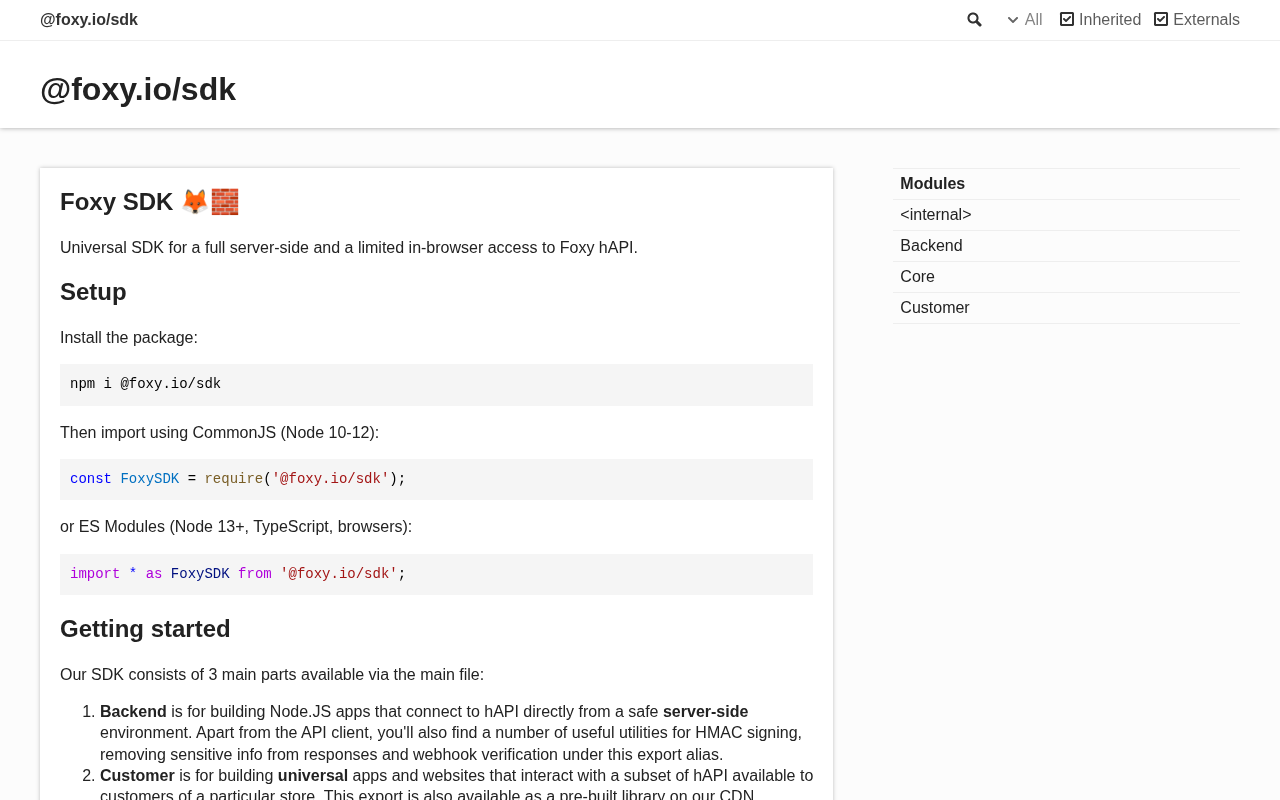This screenshot has height=800, width=1280.
Task: Click the Getting started section heading
Action: (x=145, y=629)
